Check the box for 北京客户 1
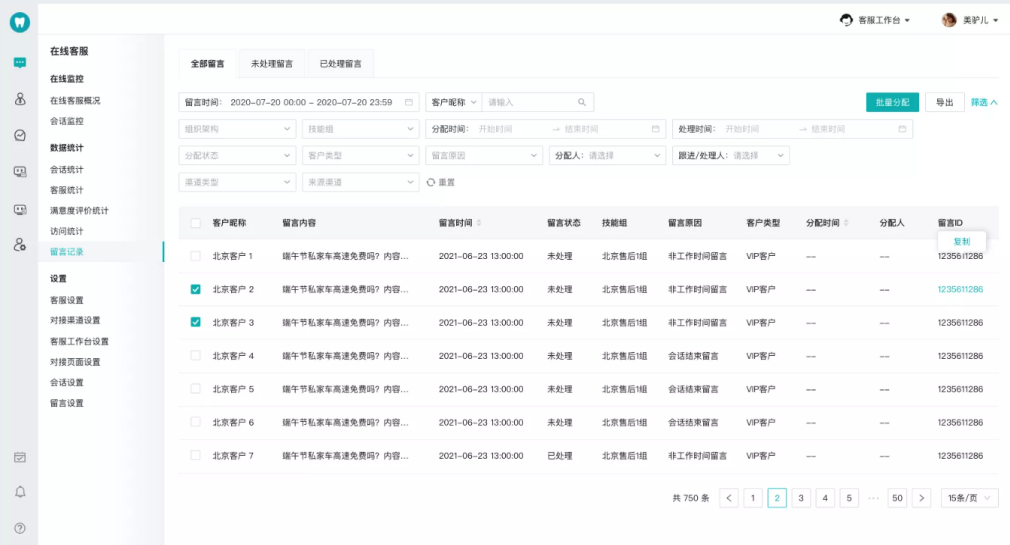Viewport: 1010px width, 545px height. [x=196, y=256]
